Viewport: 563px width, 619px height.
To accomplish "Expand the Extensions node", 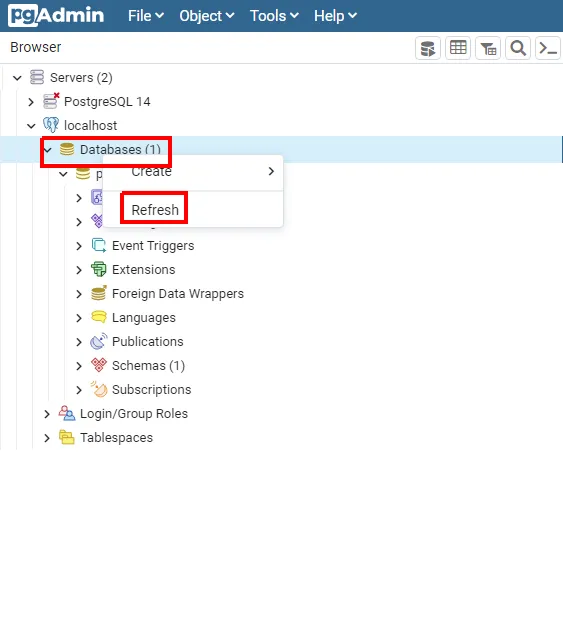I will pos(79,270).
